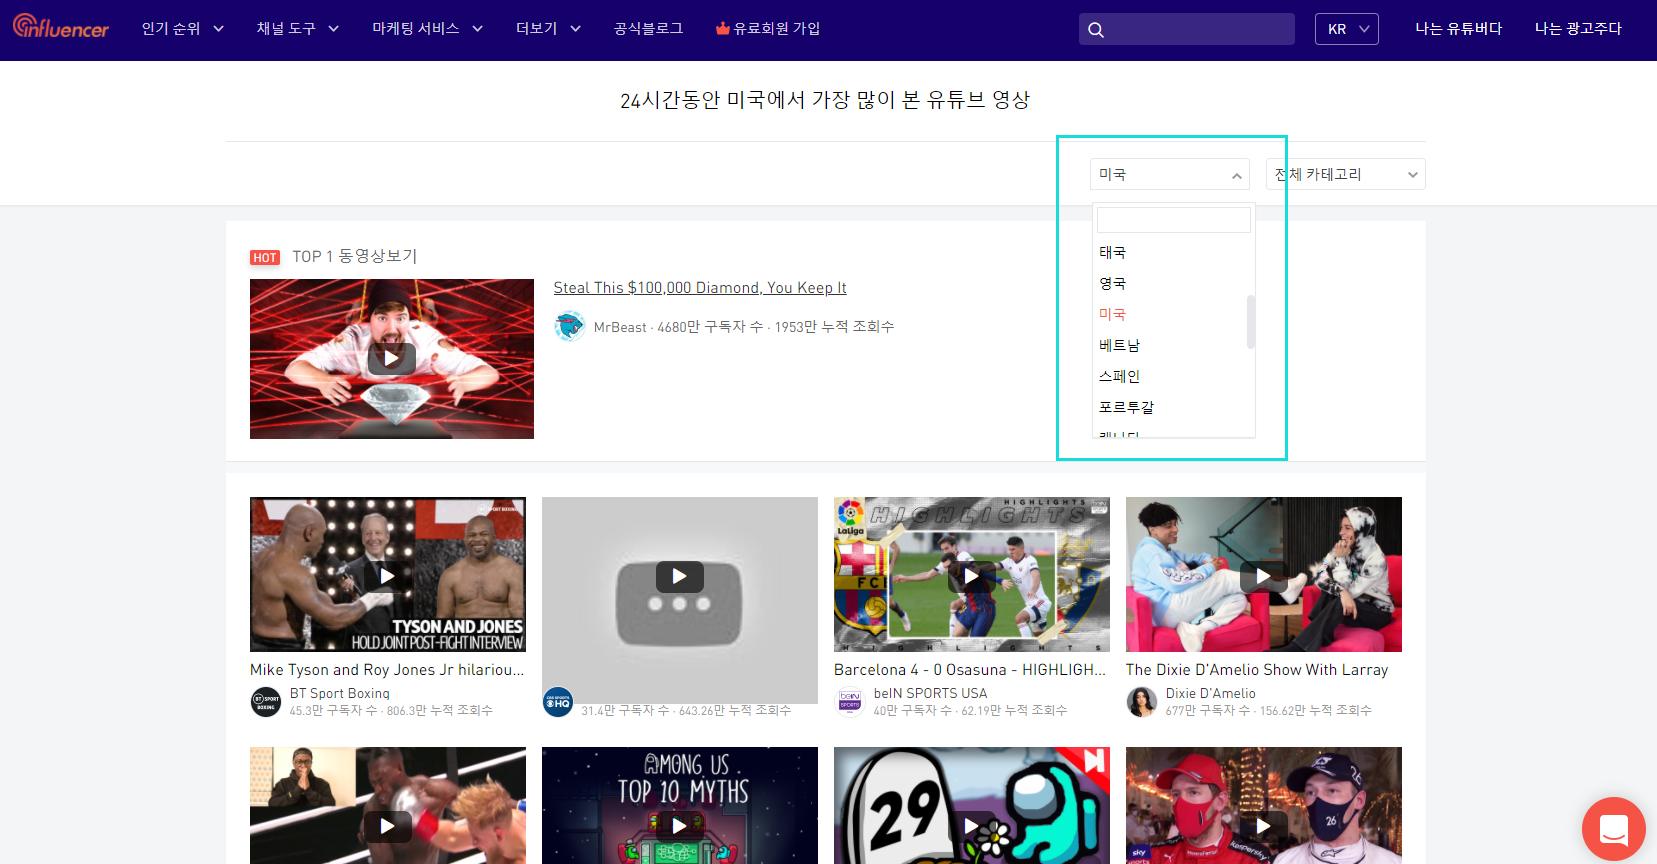
Task: Click the search magnifier icon
Action: coord(1096,30)
